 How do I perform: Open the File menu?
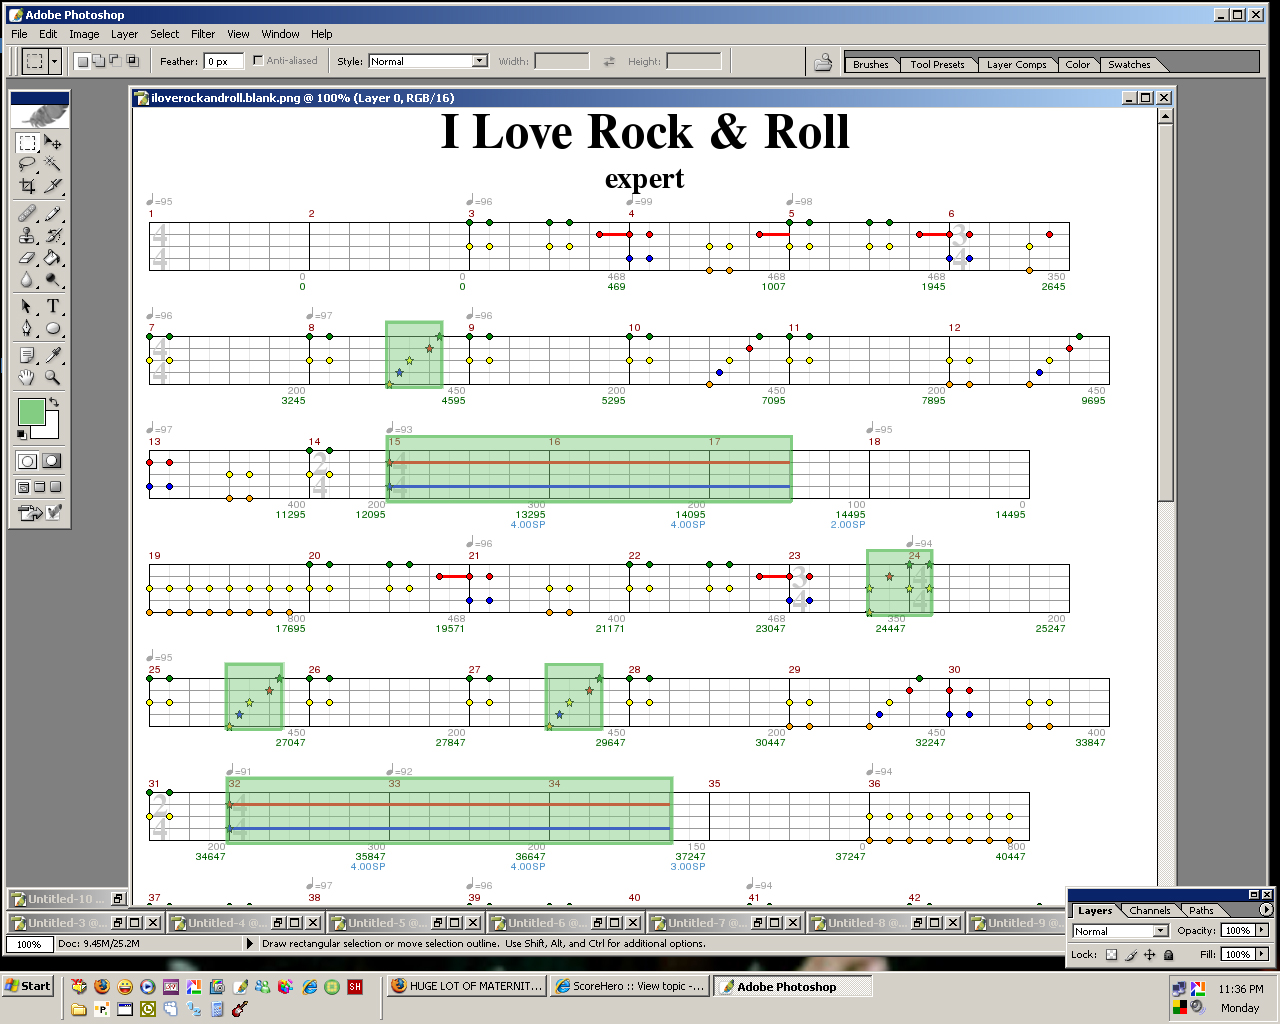[x=19, y=34]
